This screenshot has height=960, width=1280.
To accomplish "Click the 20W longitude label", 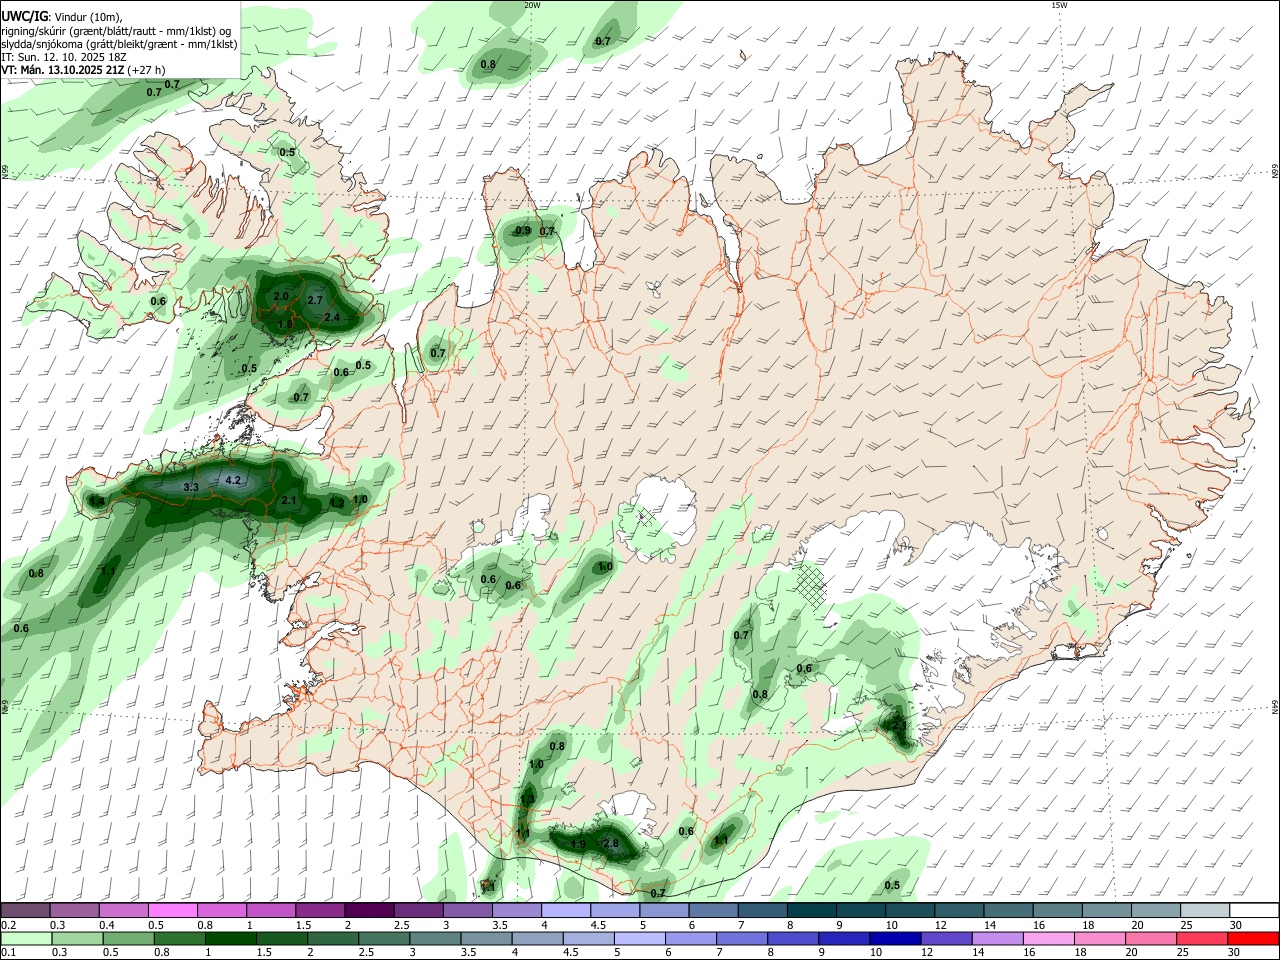I will (x=532, y=5).
